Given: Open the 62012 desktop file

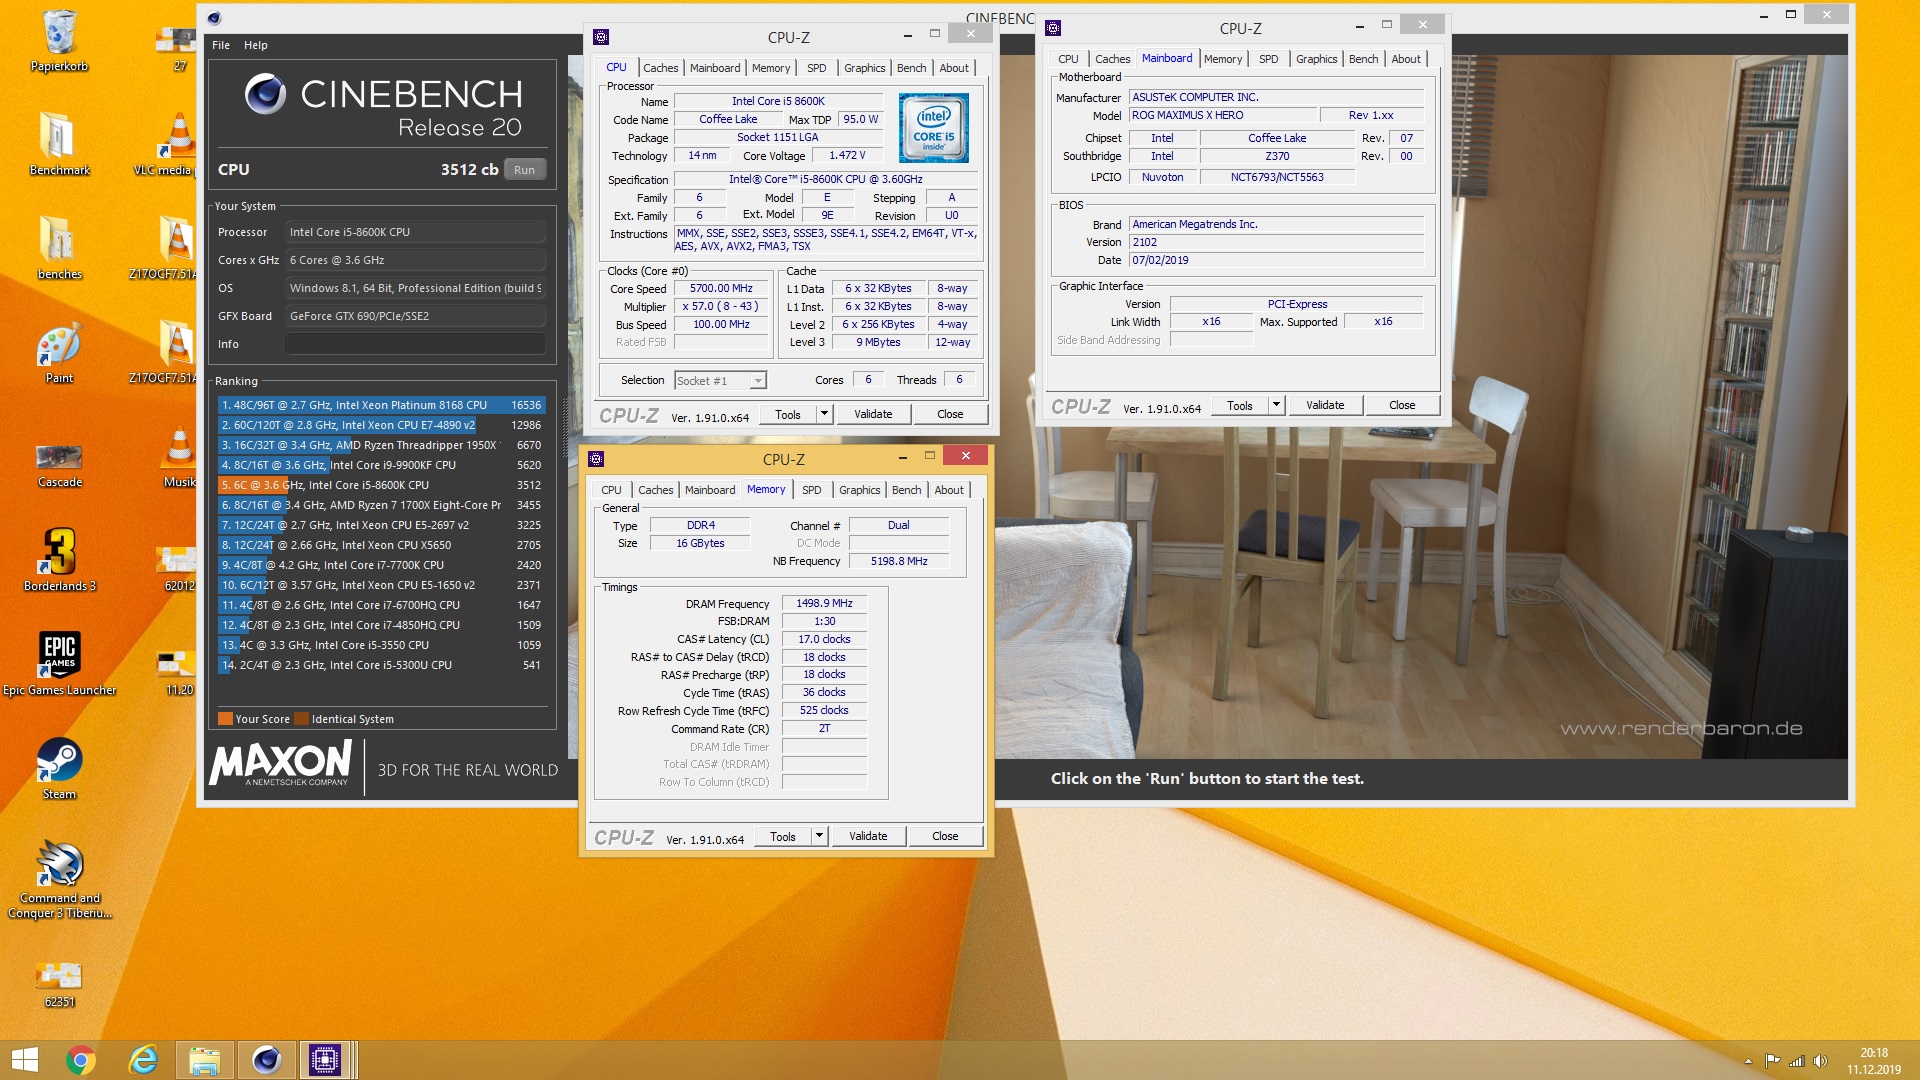Looking at the screenshot, I should pyautogui.click(x=177, y=568).
